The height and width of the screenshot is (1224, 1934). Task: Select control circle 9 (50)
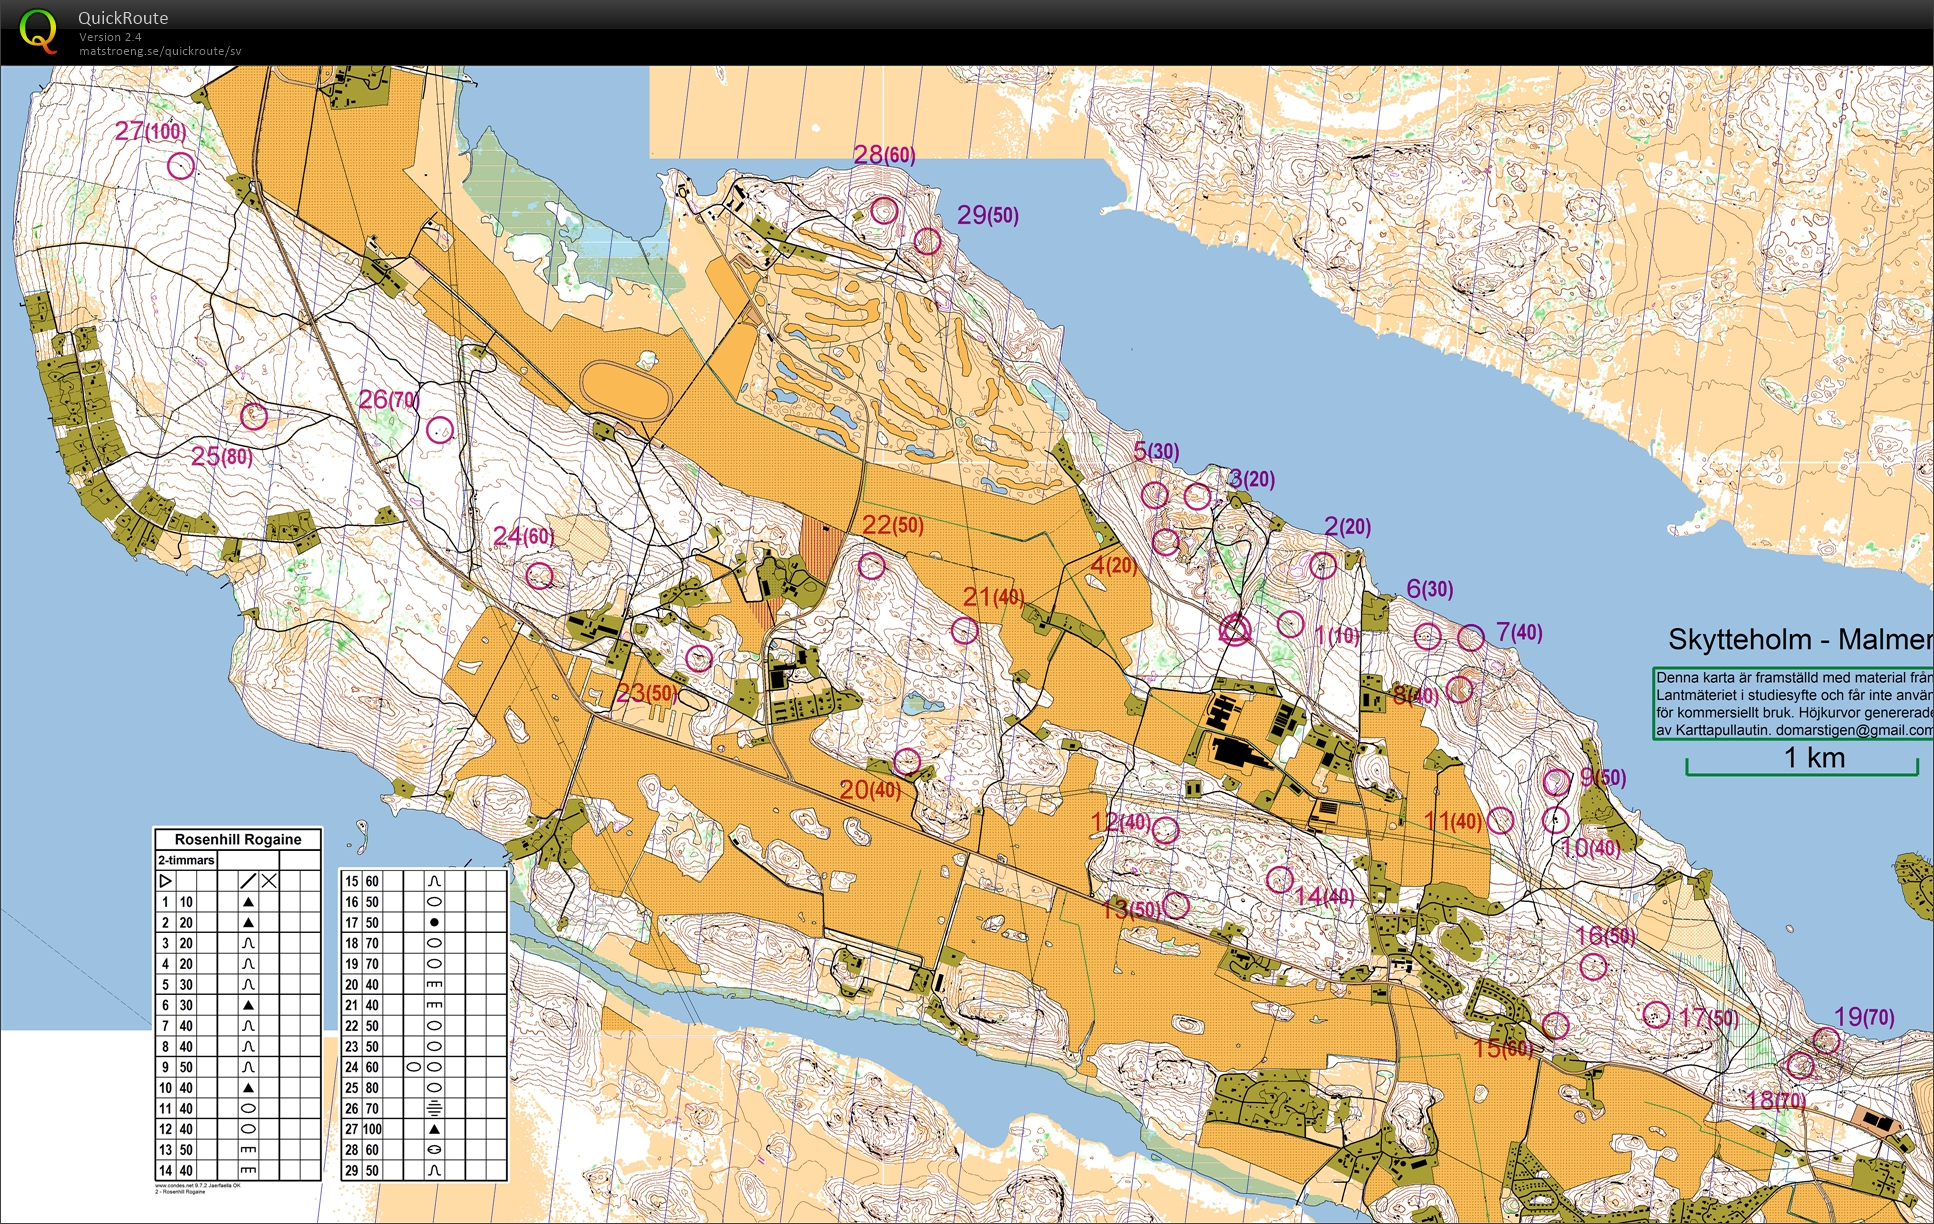pos(1557,781)
